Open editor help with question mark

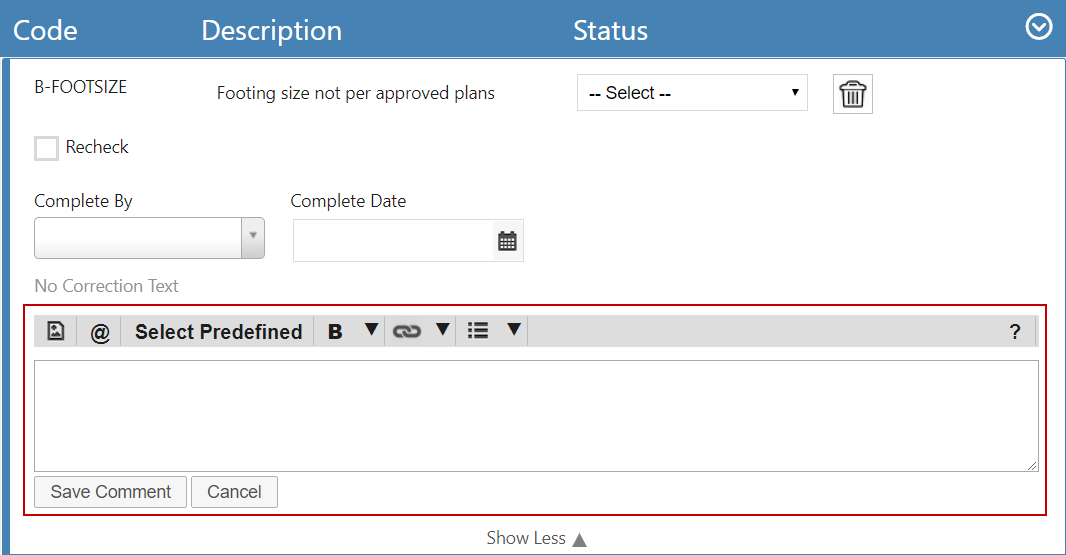(1015, 332)
